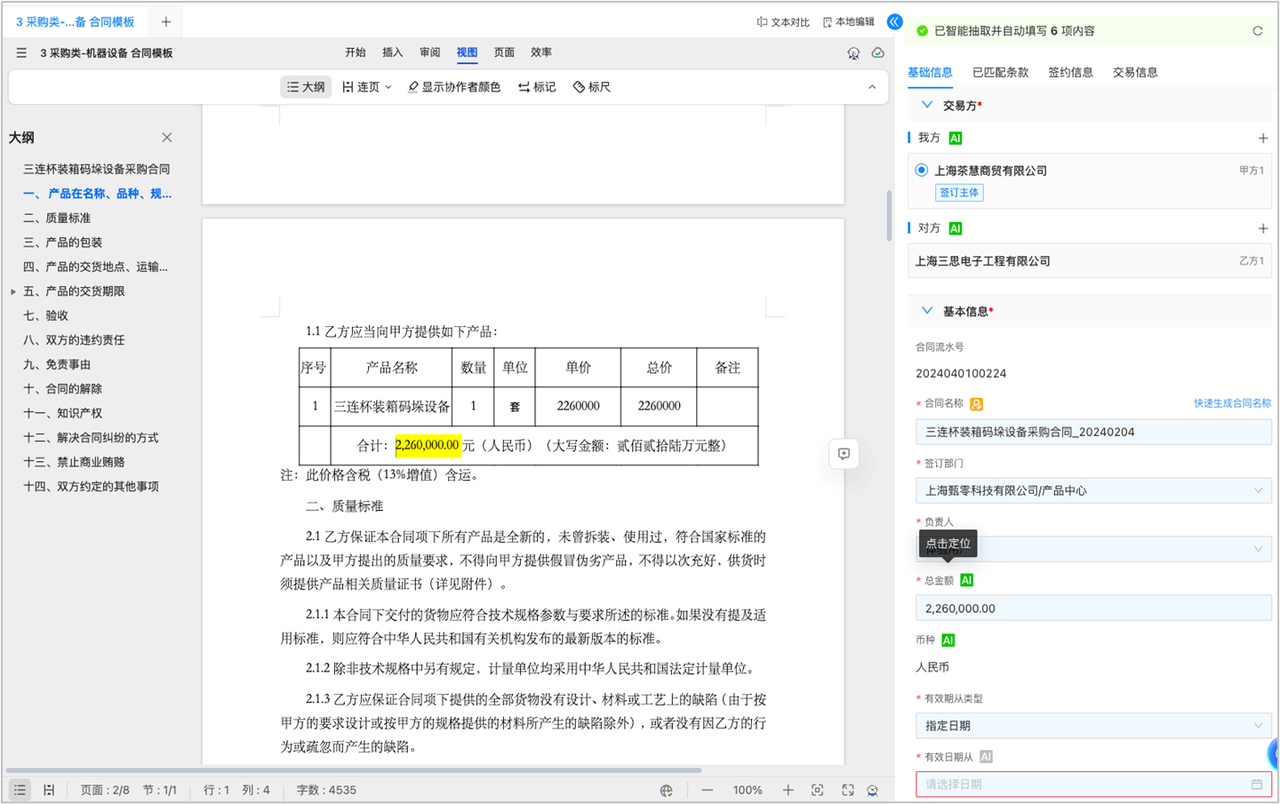The image size is (1280, 804).
Task: Click the 本地编辑 button
Action: 848,22
